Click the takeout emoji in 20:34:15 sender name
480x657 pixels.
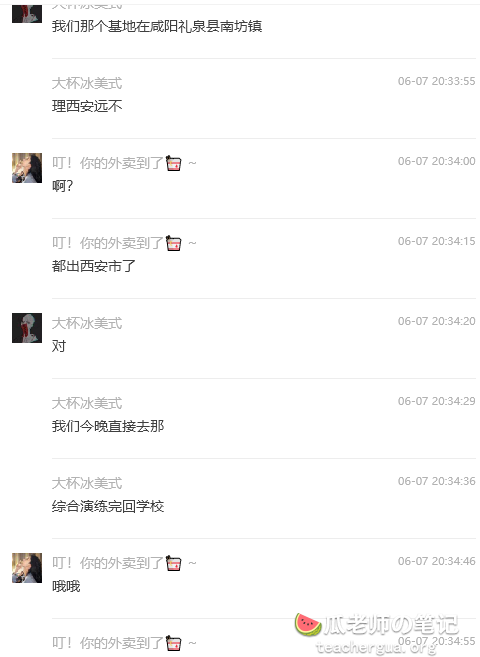173,243
